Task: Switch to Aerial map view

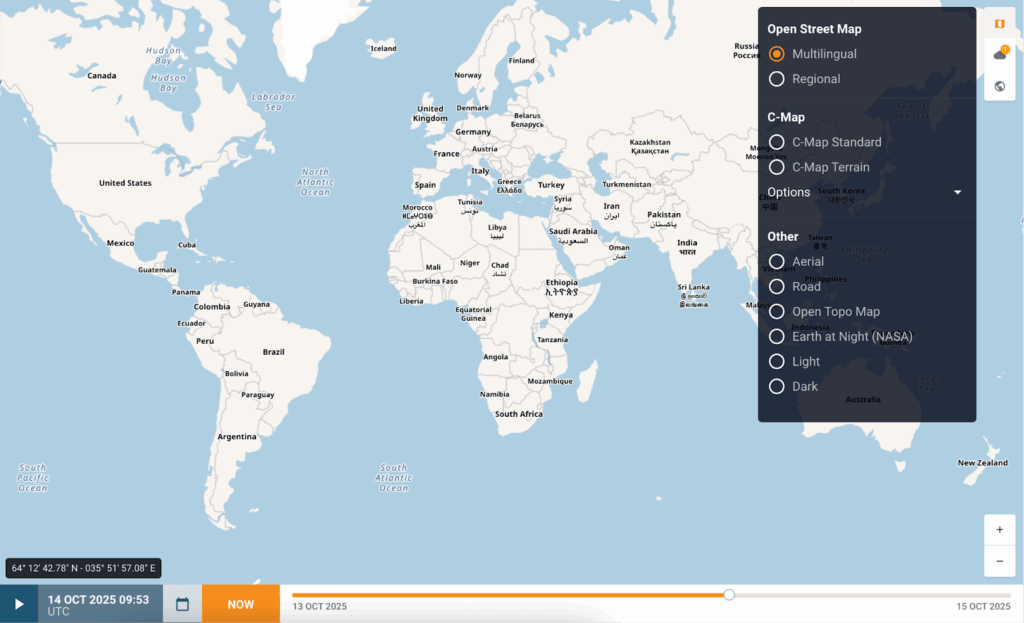Action: click(777, 261)
